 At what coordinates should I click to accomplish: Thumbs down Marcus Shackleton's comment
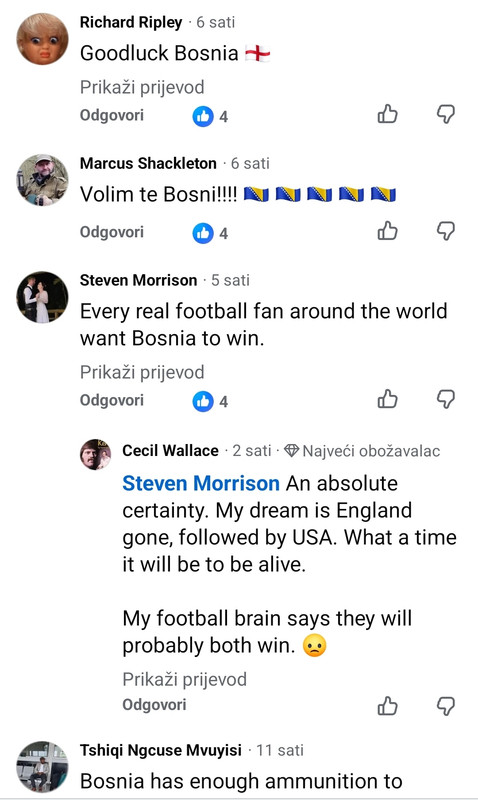click(x=445, y=231)
